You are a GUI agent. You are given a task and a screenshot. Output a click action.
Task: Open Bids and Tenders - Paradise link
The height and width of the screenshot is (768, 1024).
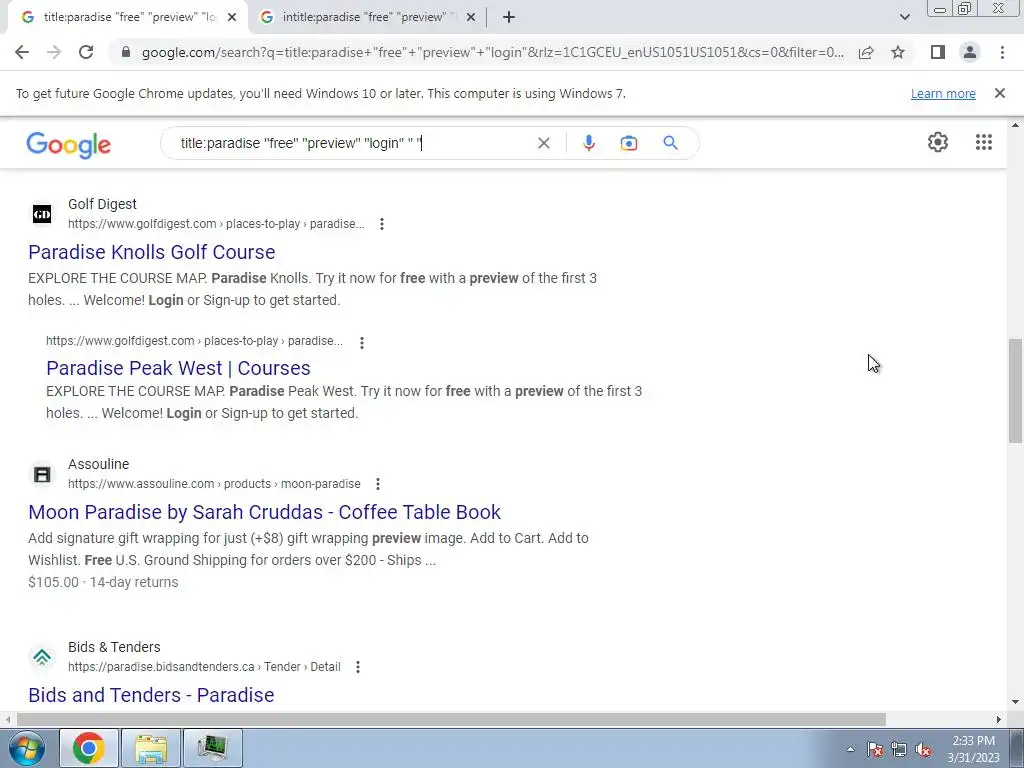[152, 696]
